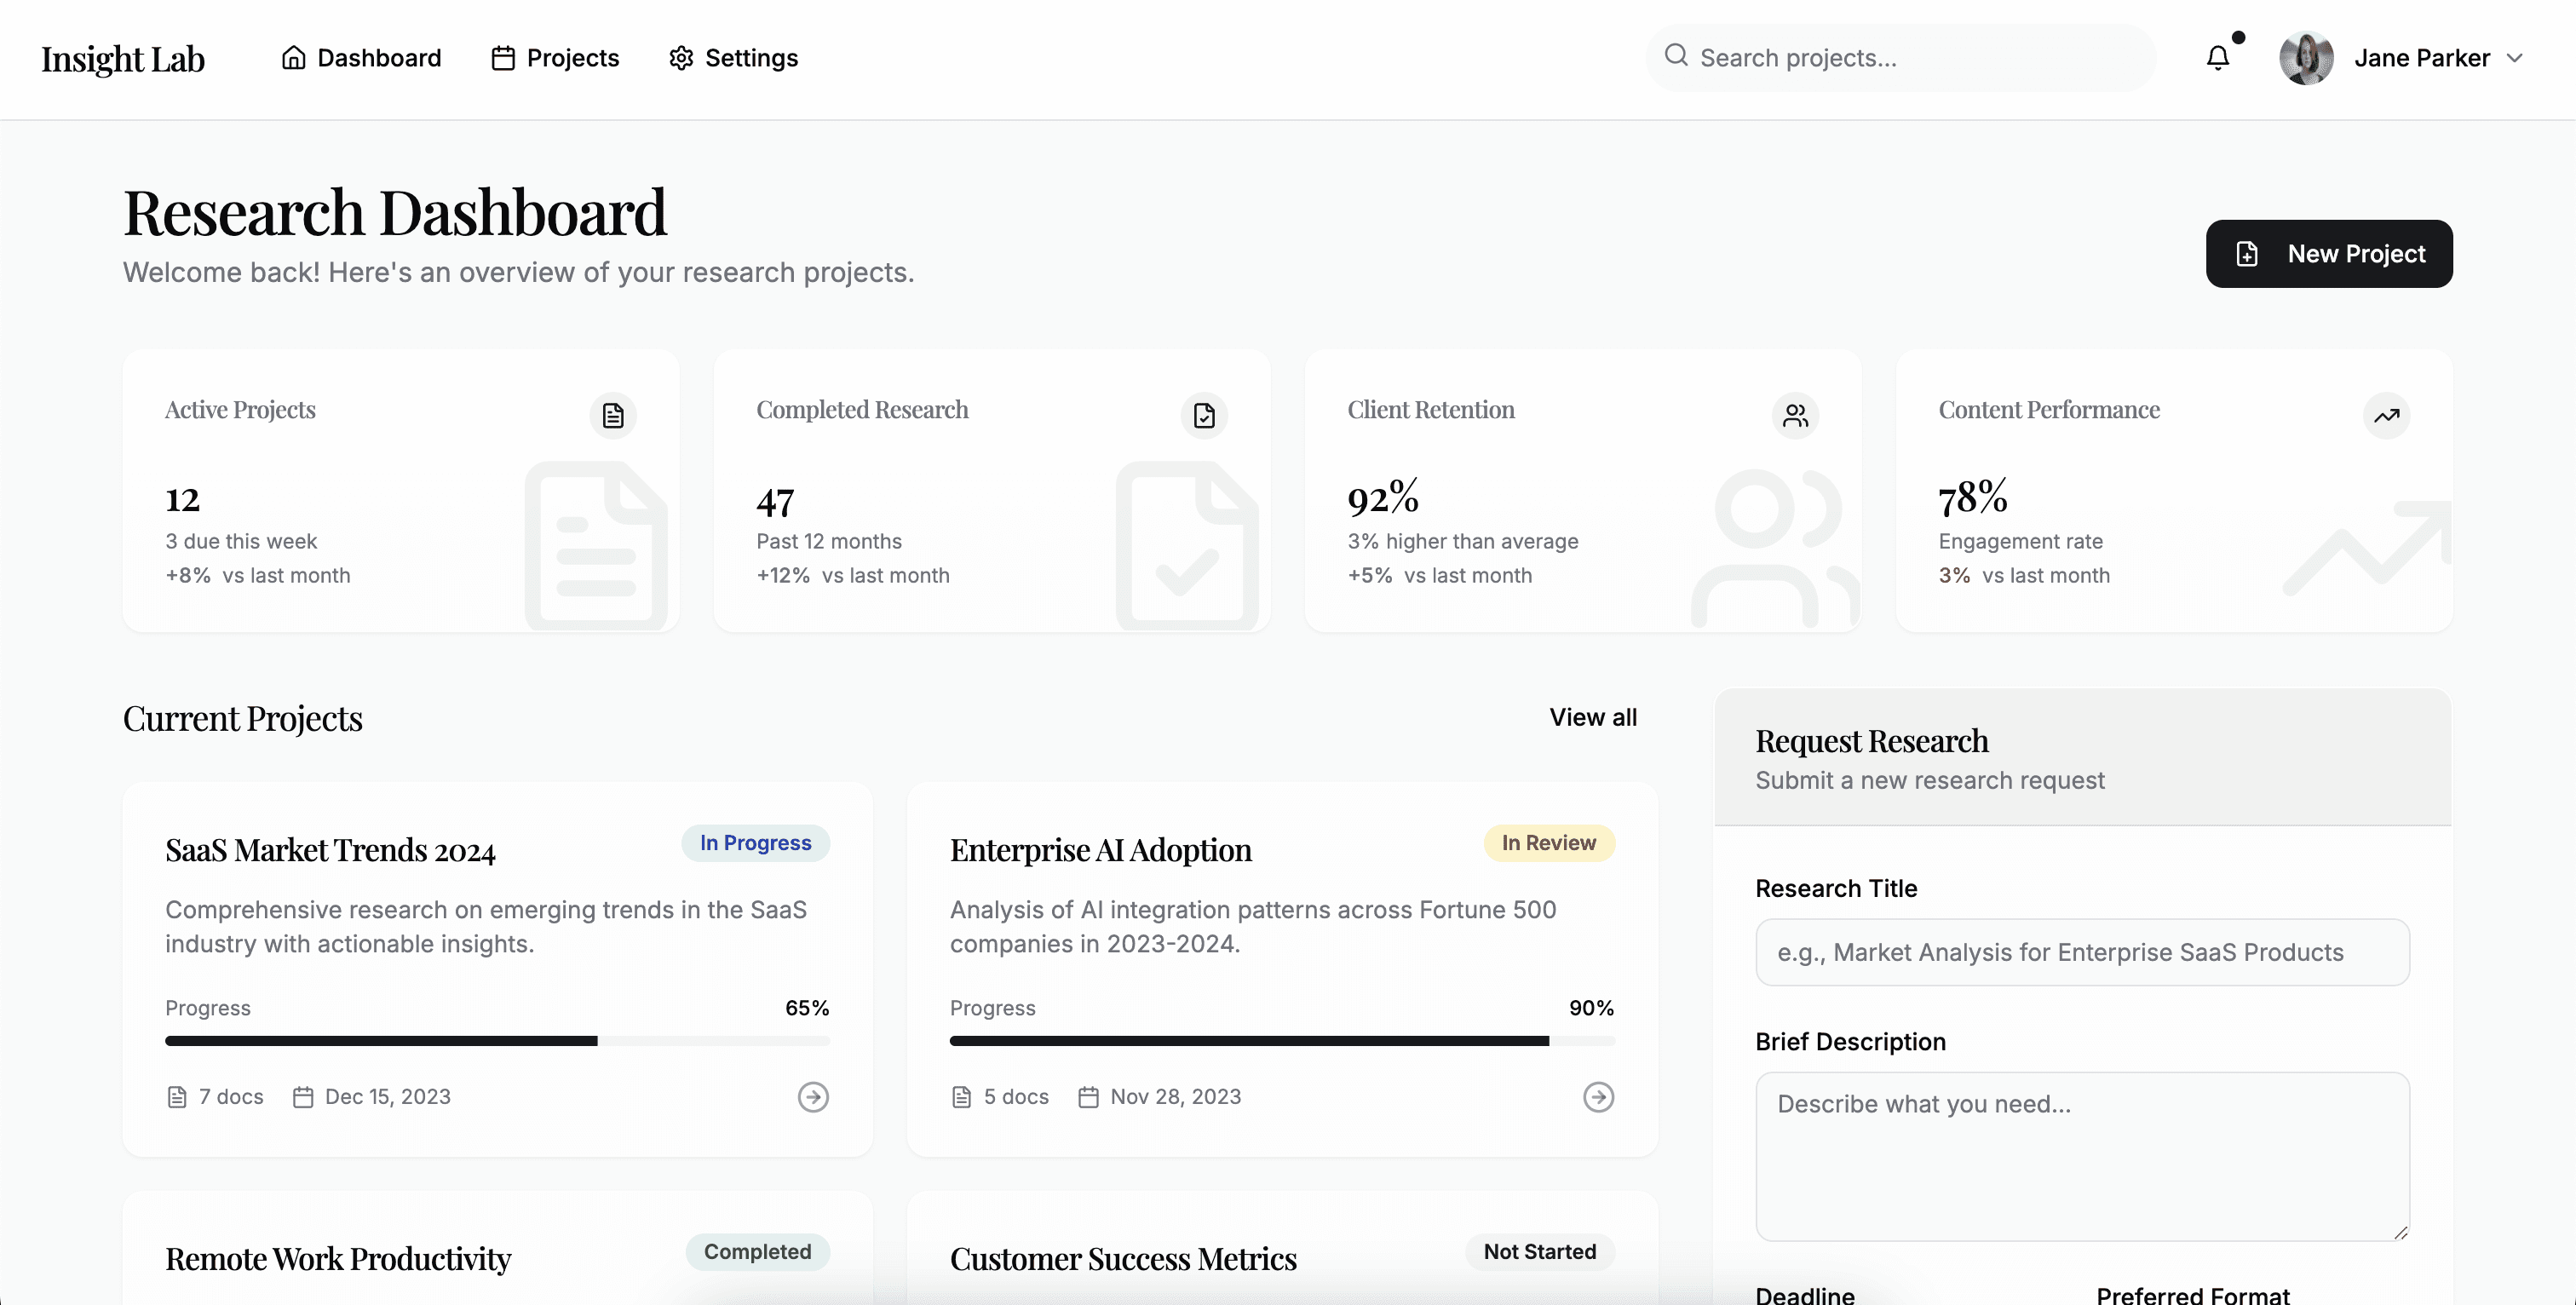Open SaaS Market Trends via arrow icon

click(x=813, y=1097)
